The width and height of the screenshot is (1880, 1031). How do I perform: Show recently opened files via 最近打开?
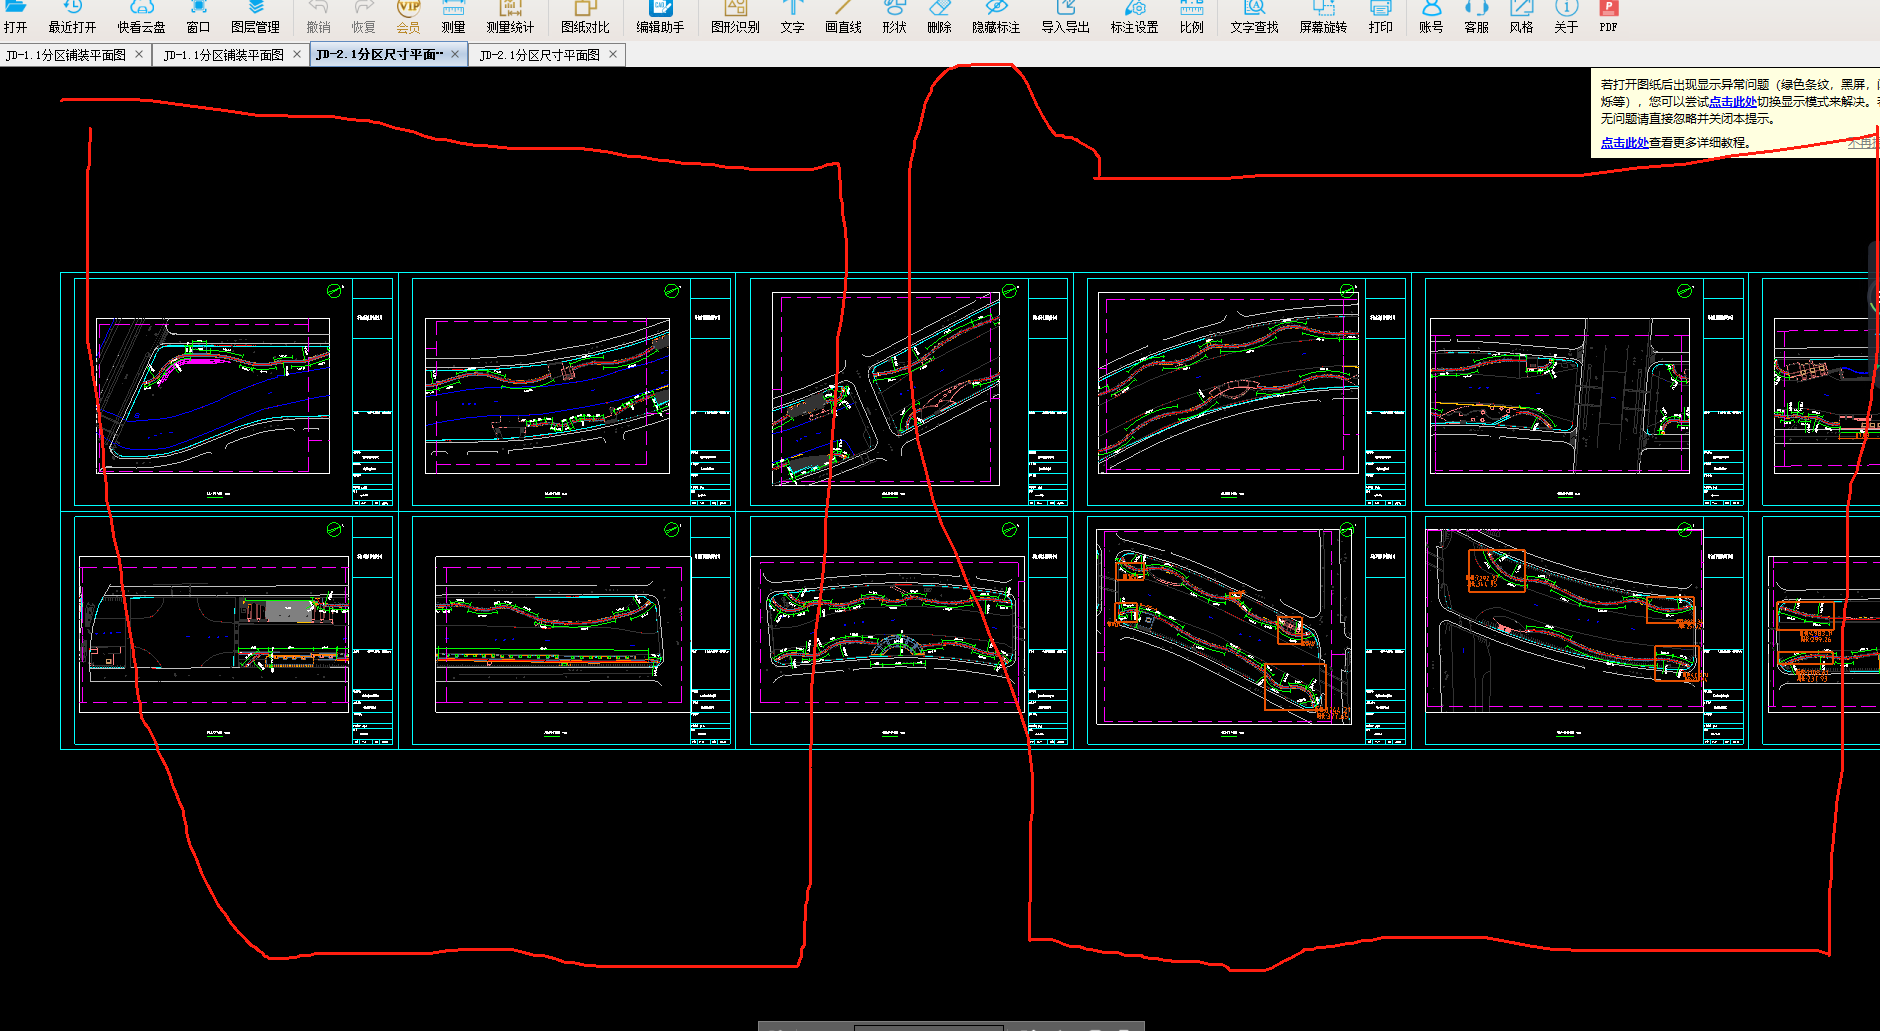point(72,17)
